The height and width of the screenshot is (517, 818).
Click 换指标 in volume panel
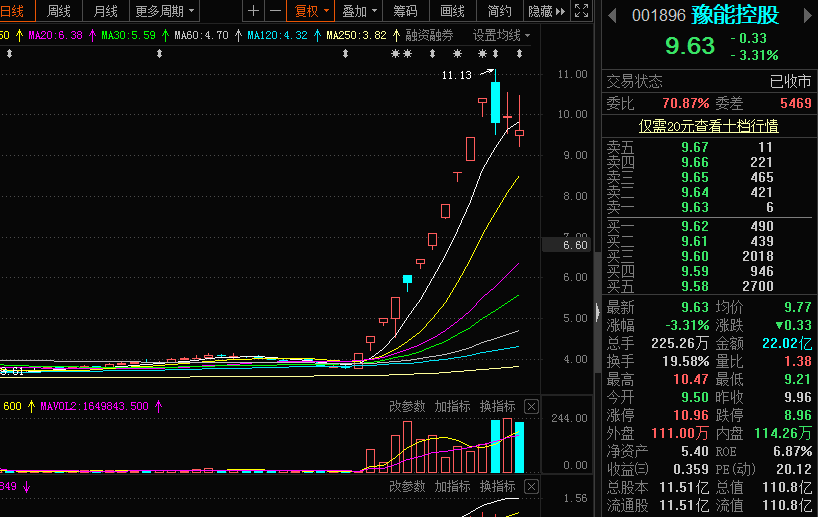pyautogui.click(x=498, y=406)
